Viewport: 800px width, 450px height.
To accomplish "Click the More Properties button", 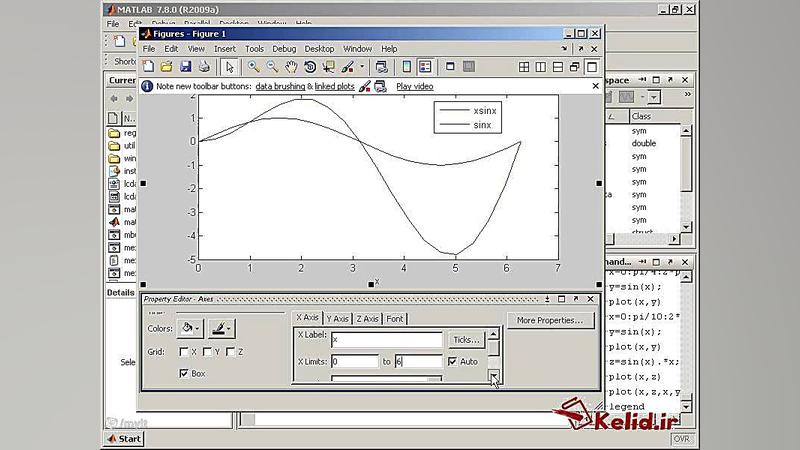I will (x=549, y=320).
